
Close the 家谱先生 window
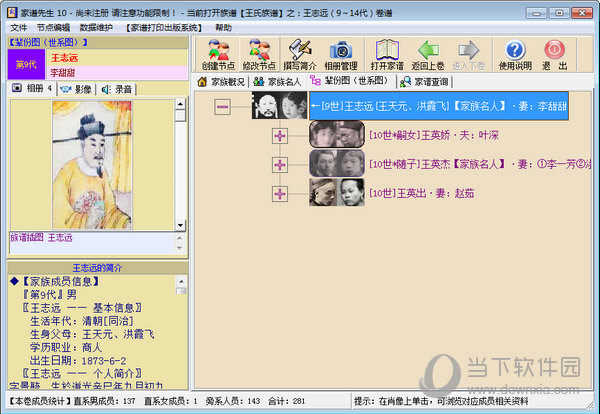(582, 13)
